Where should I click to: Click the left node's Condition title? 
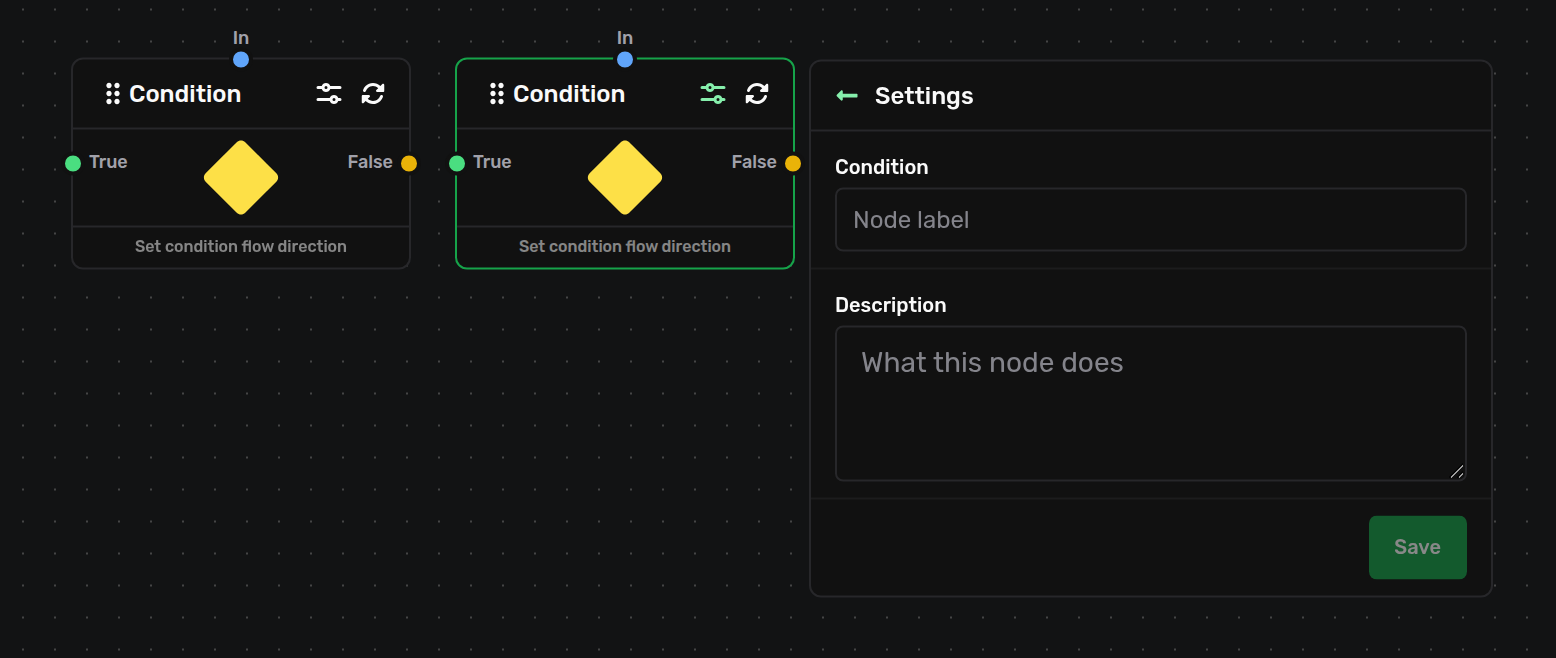185,94
